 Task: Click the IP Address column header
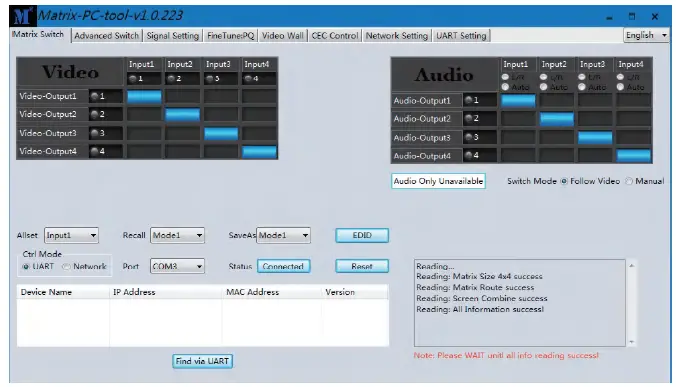click(x=166, y=292)
